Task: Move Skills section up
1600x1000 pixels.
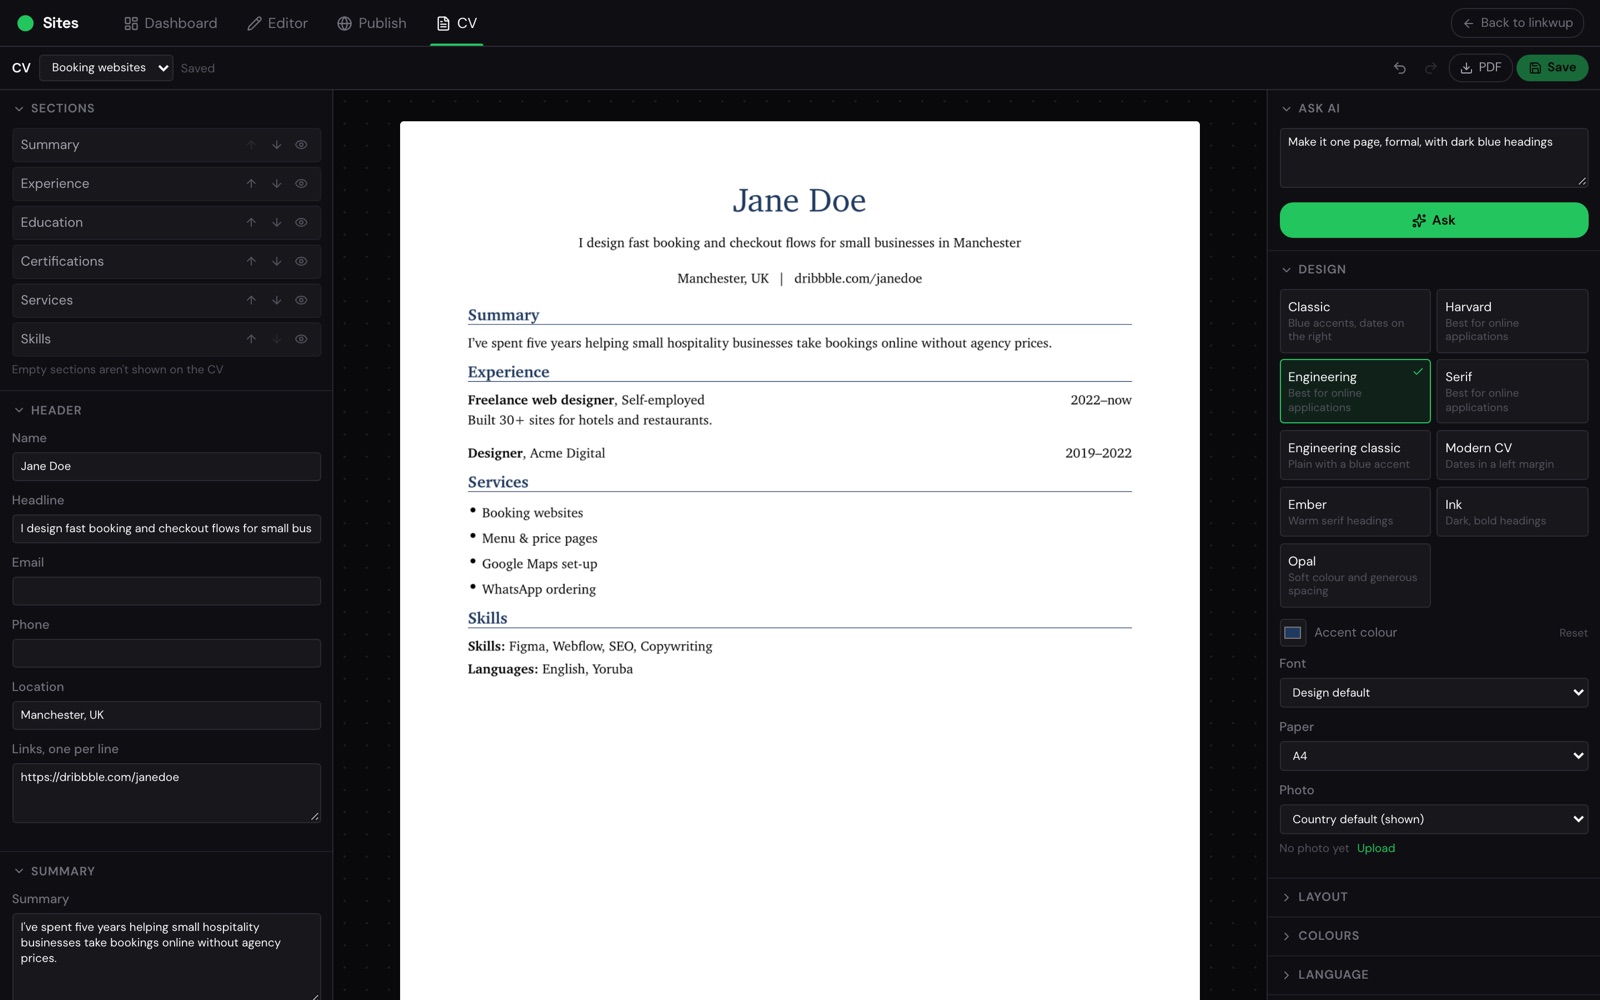Action: [x=251, y=339]
